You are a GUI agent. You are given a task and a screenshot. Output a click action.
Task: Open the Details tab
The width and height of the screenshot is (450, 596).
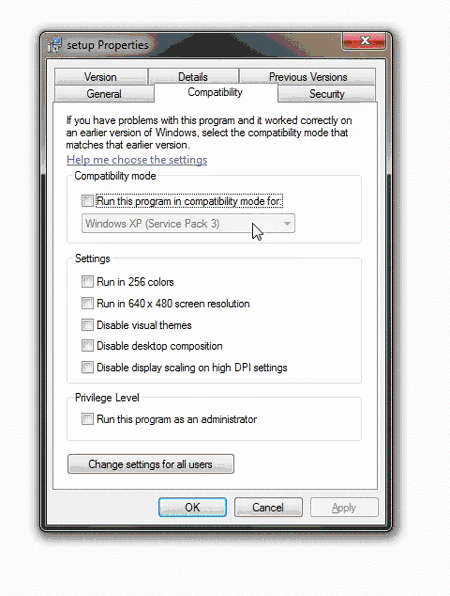click(193, 76)
